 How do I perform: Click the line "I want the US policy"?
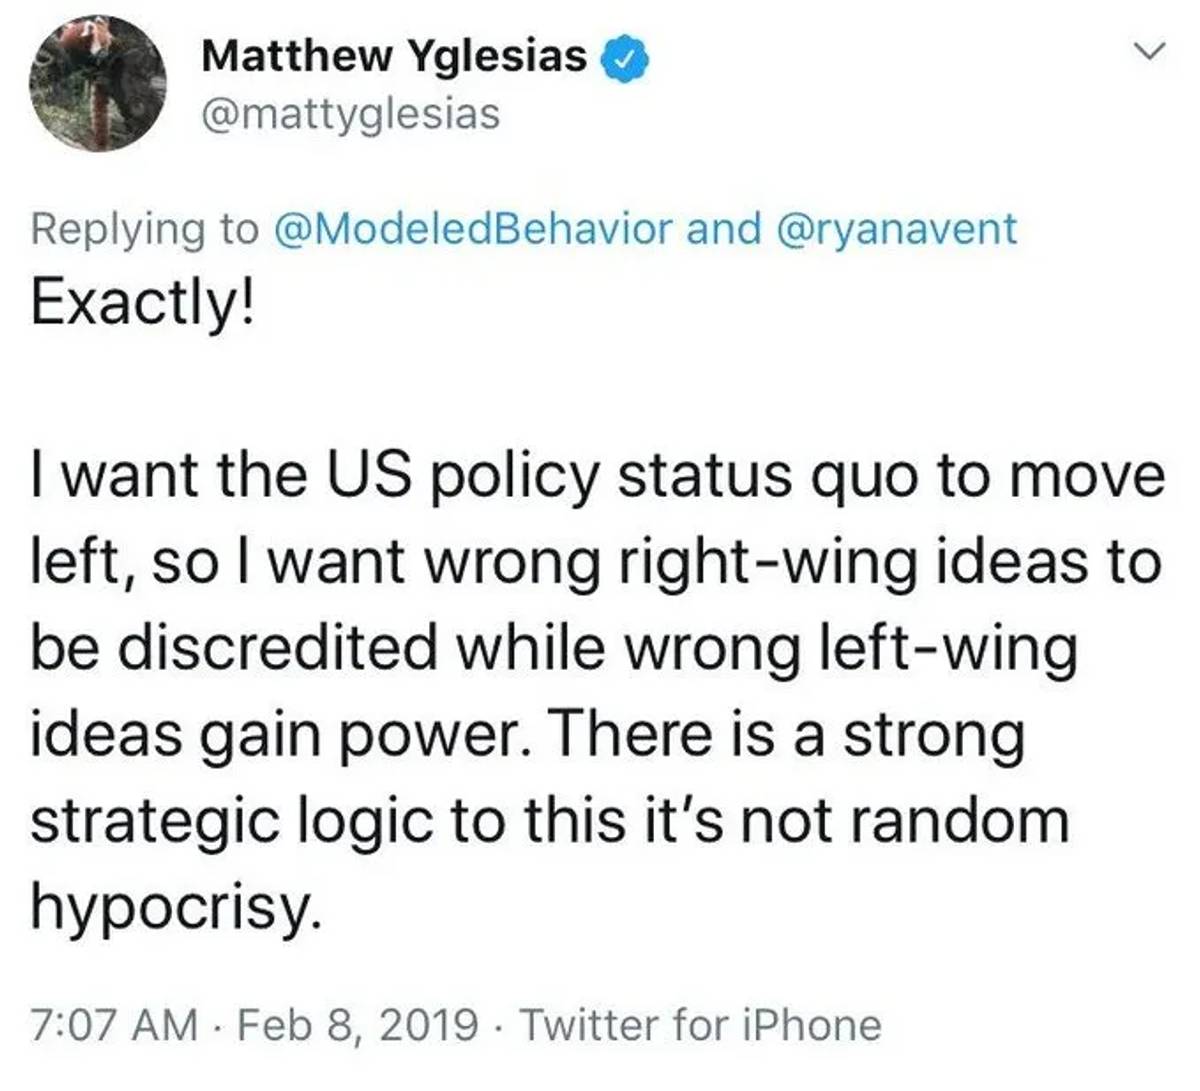click(599, 477)
